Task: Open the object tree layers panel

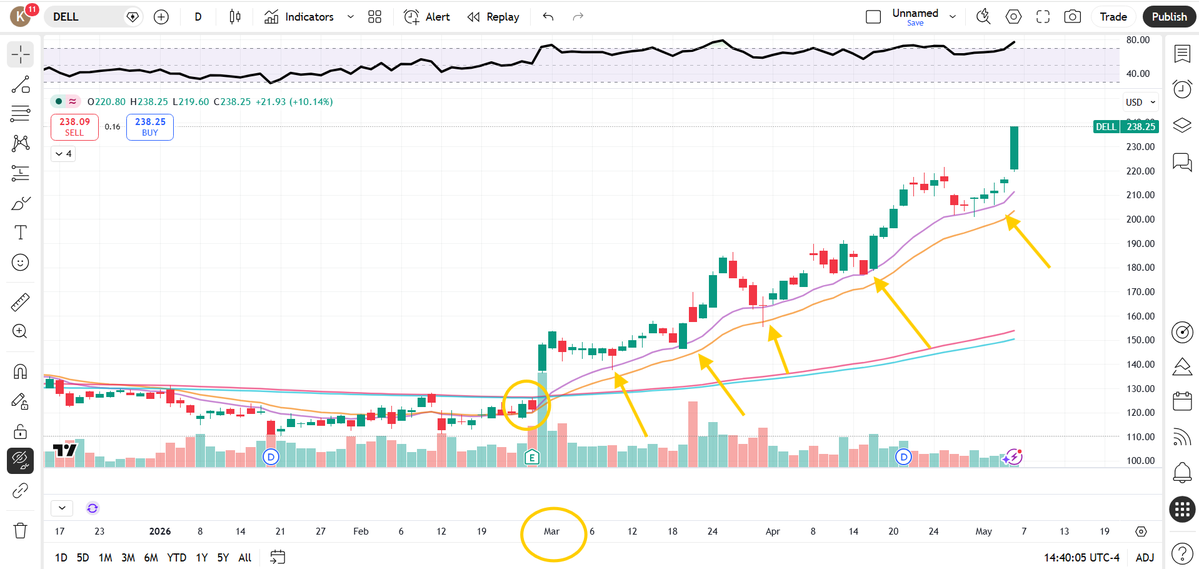Action: (x=1182, y=125)
